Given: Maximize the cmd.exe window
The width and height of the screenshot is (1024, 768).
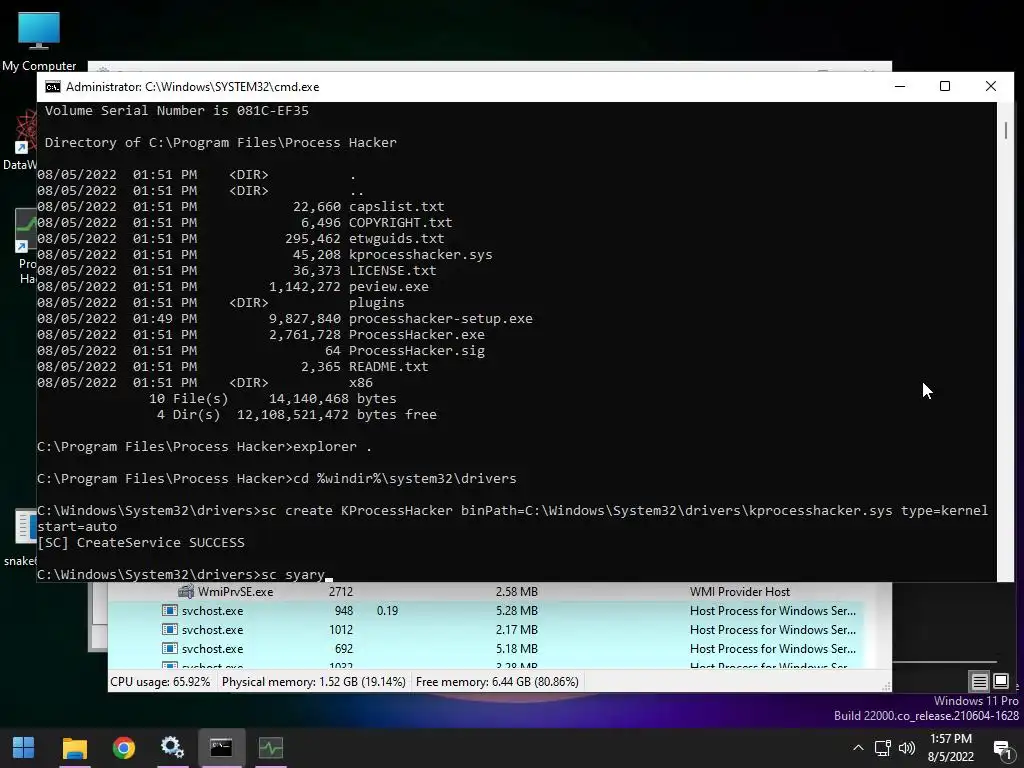Looking at the screenshot, I should click(x=945, y=86).
